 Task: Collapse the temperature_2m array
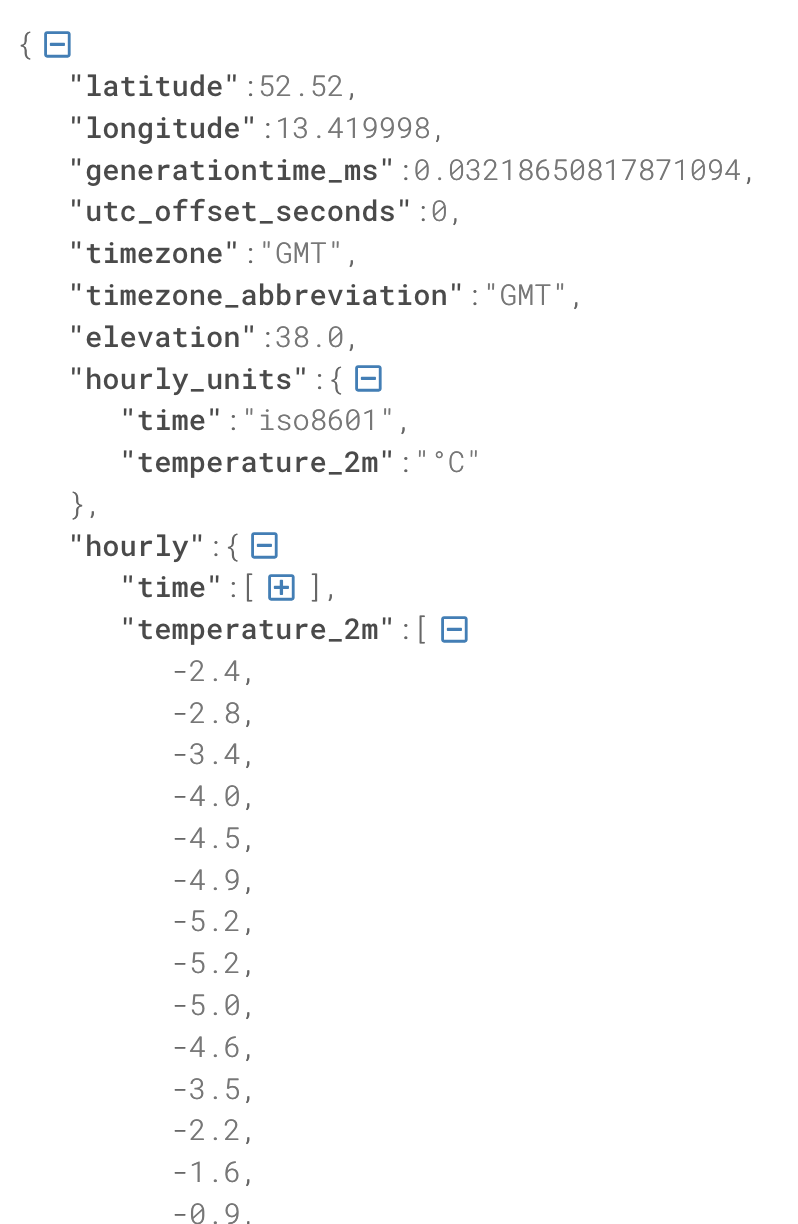(454, 630)
